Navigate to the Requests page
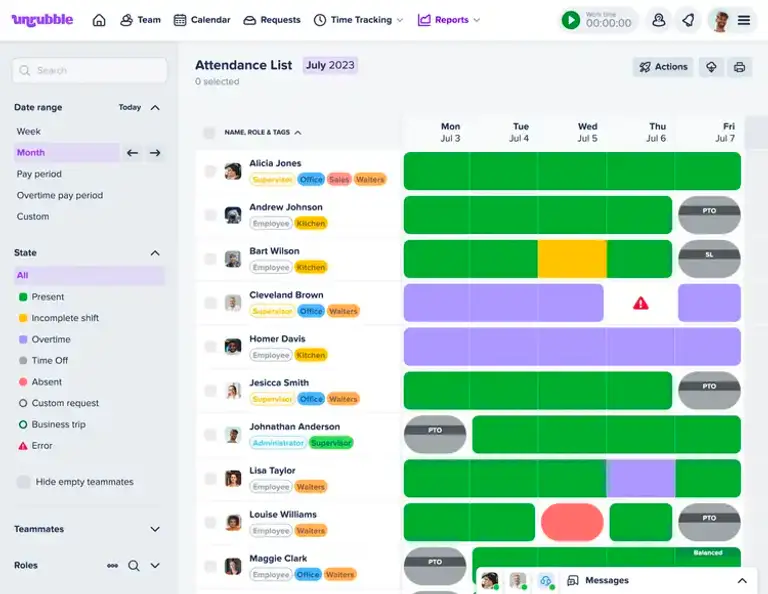The image size is (768, 594). (x=271, y=20)
